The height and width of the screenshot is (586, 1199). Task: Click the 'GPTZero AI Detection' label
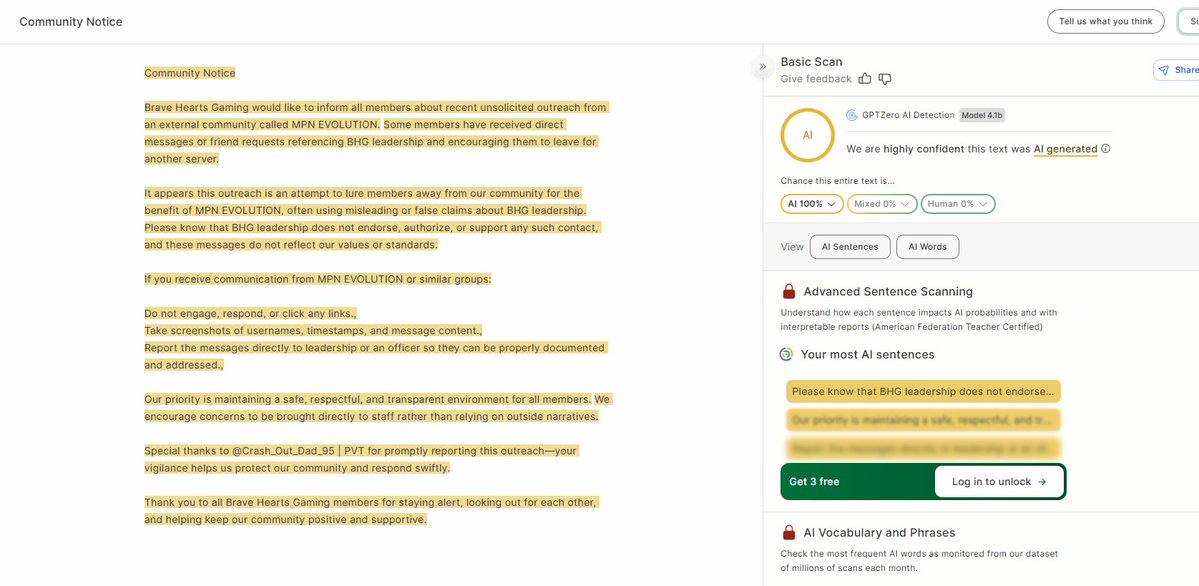tap(908, 116)
